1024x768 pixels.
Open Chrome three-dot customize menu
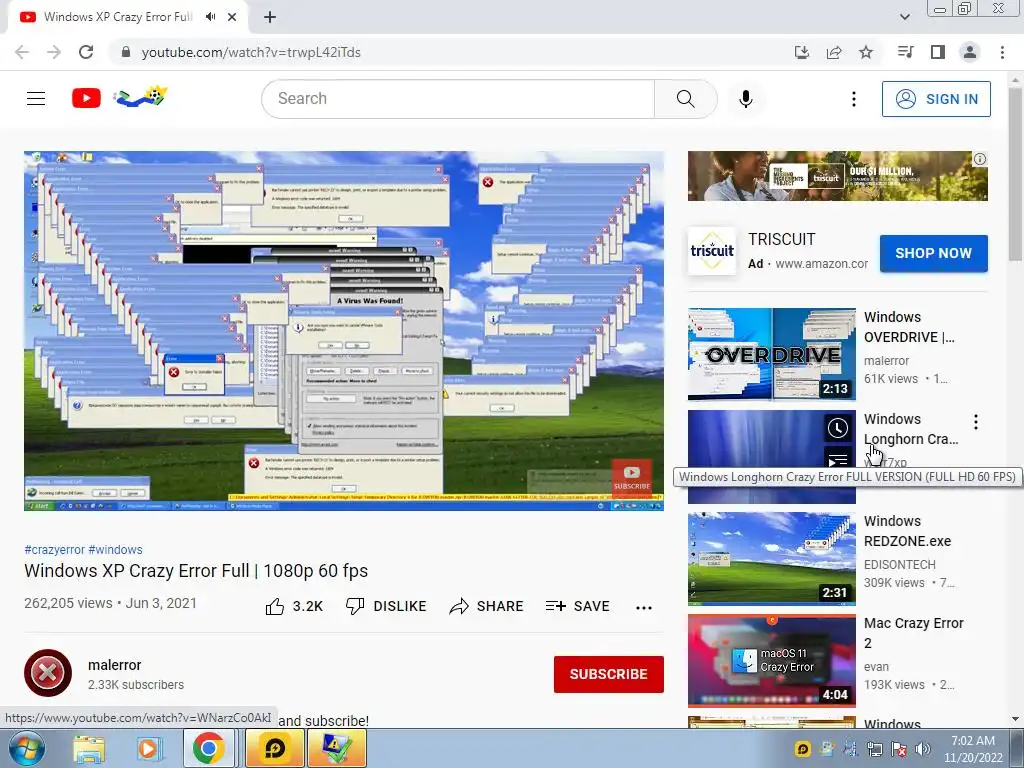tap(1002, 52)
